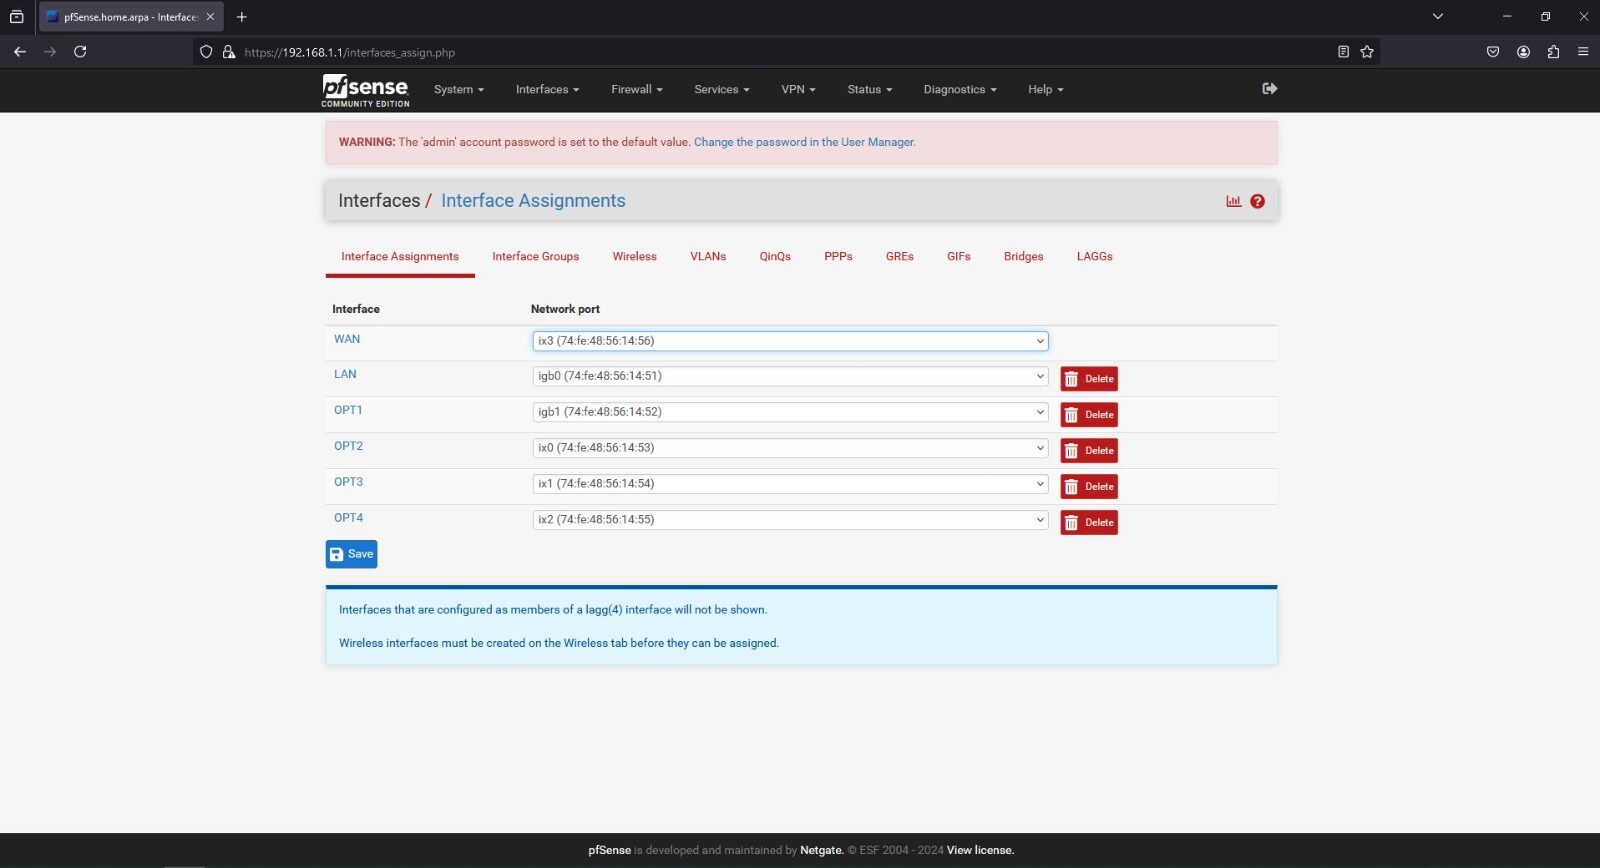Go forward with browser forward arrow
Image resolution: width=1600 pixels, height=868 pixels.
click(x=50, y=52)
